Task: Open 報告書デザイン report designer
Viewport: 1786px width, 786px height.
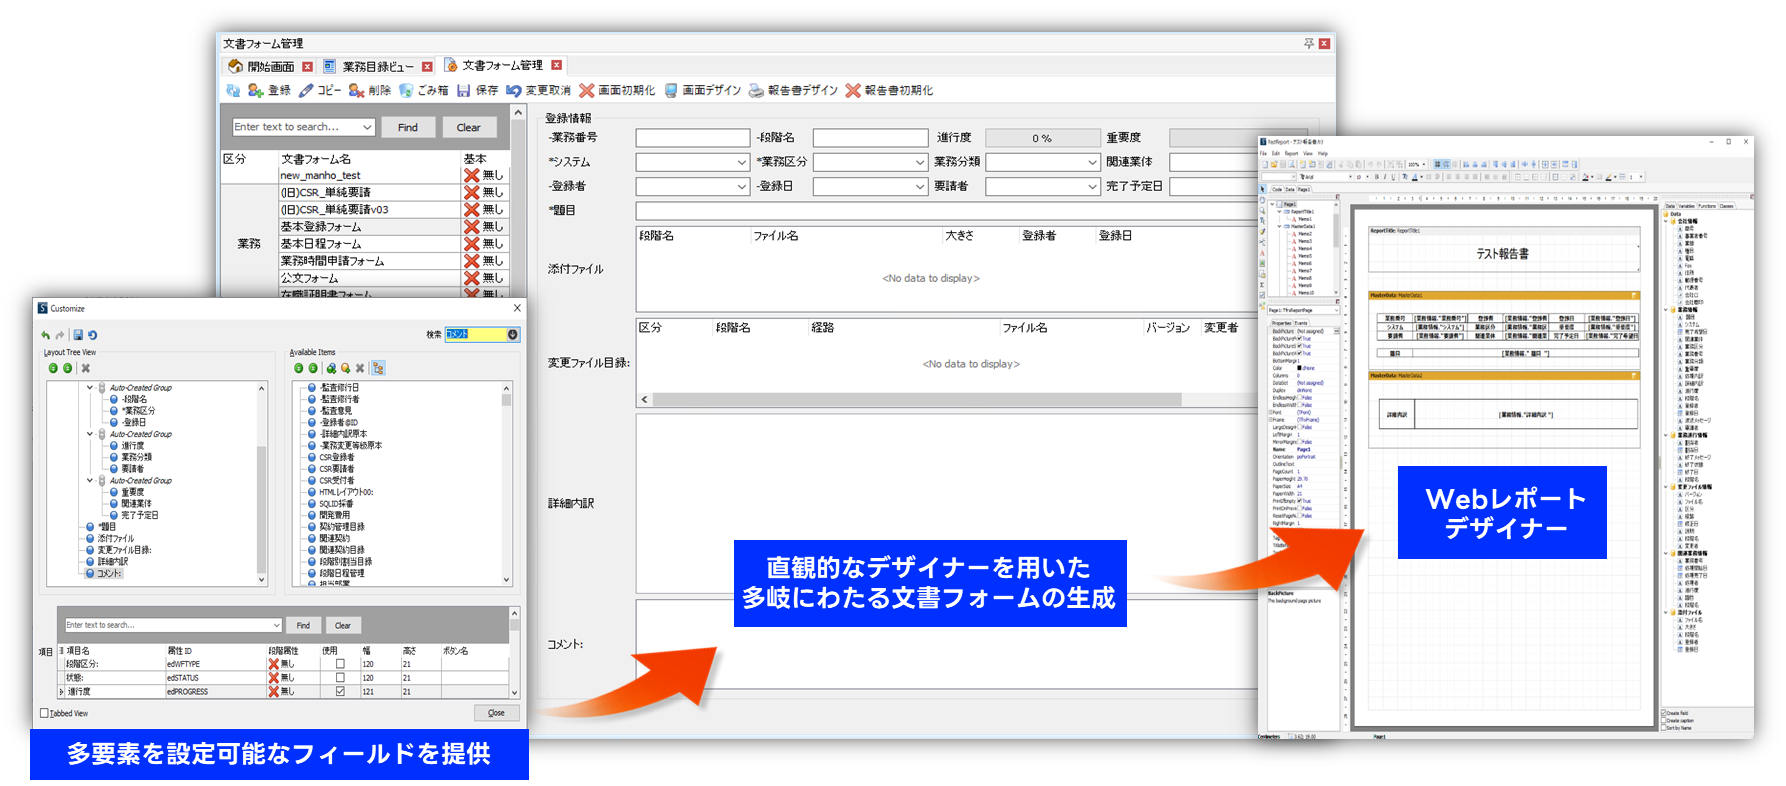Action: pyautogui.click(x=757, y=90)
